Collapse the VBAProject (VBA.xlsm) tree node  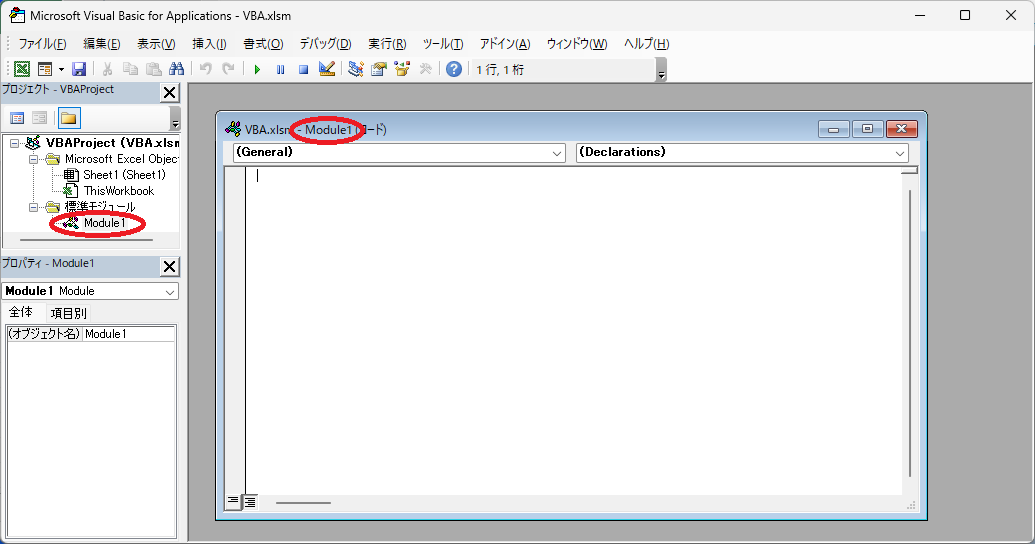point(15,143)
